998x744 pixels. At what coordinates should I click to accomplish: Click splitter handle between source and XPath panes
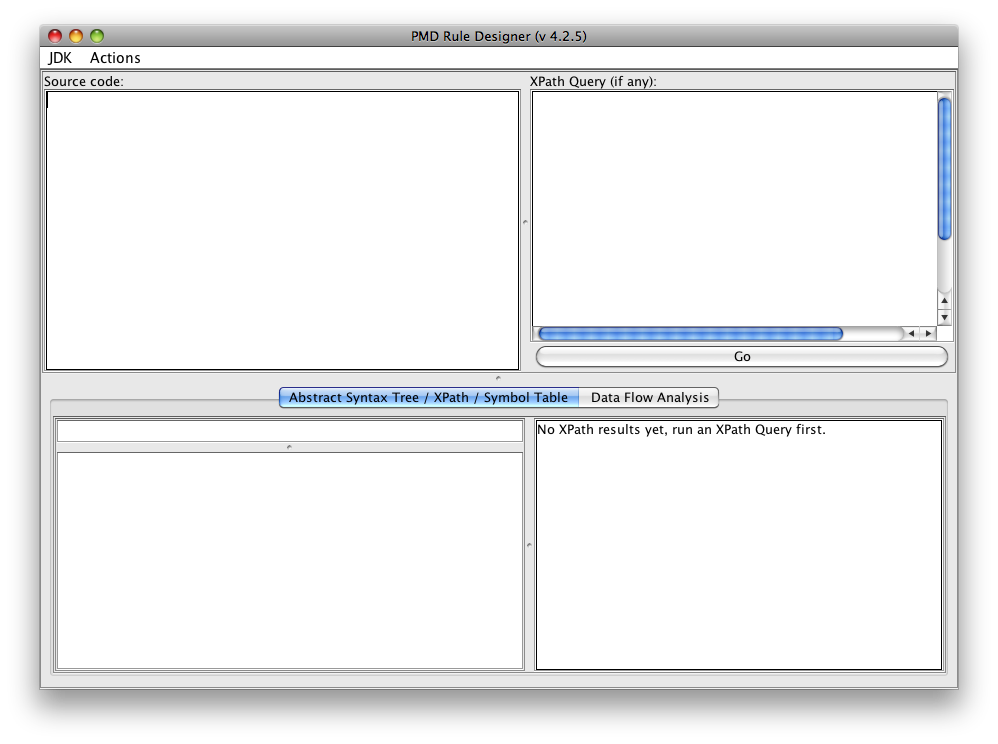525,222
